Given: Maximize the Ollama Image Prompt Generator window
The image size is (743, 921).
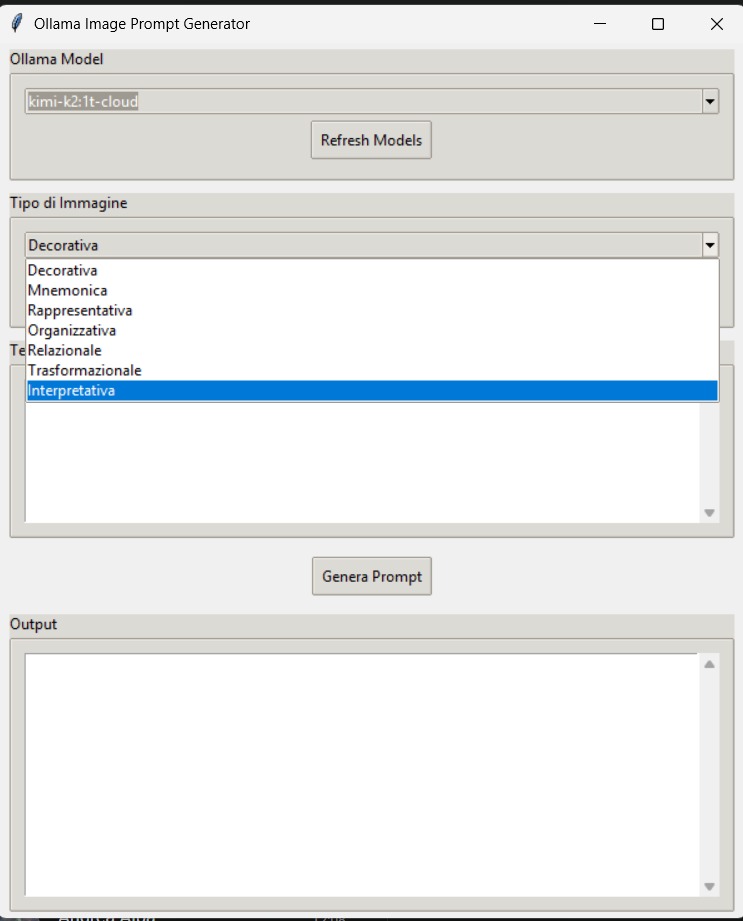Looking at the screenshot, I should [657, 24].
